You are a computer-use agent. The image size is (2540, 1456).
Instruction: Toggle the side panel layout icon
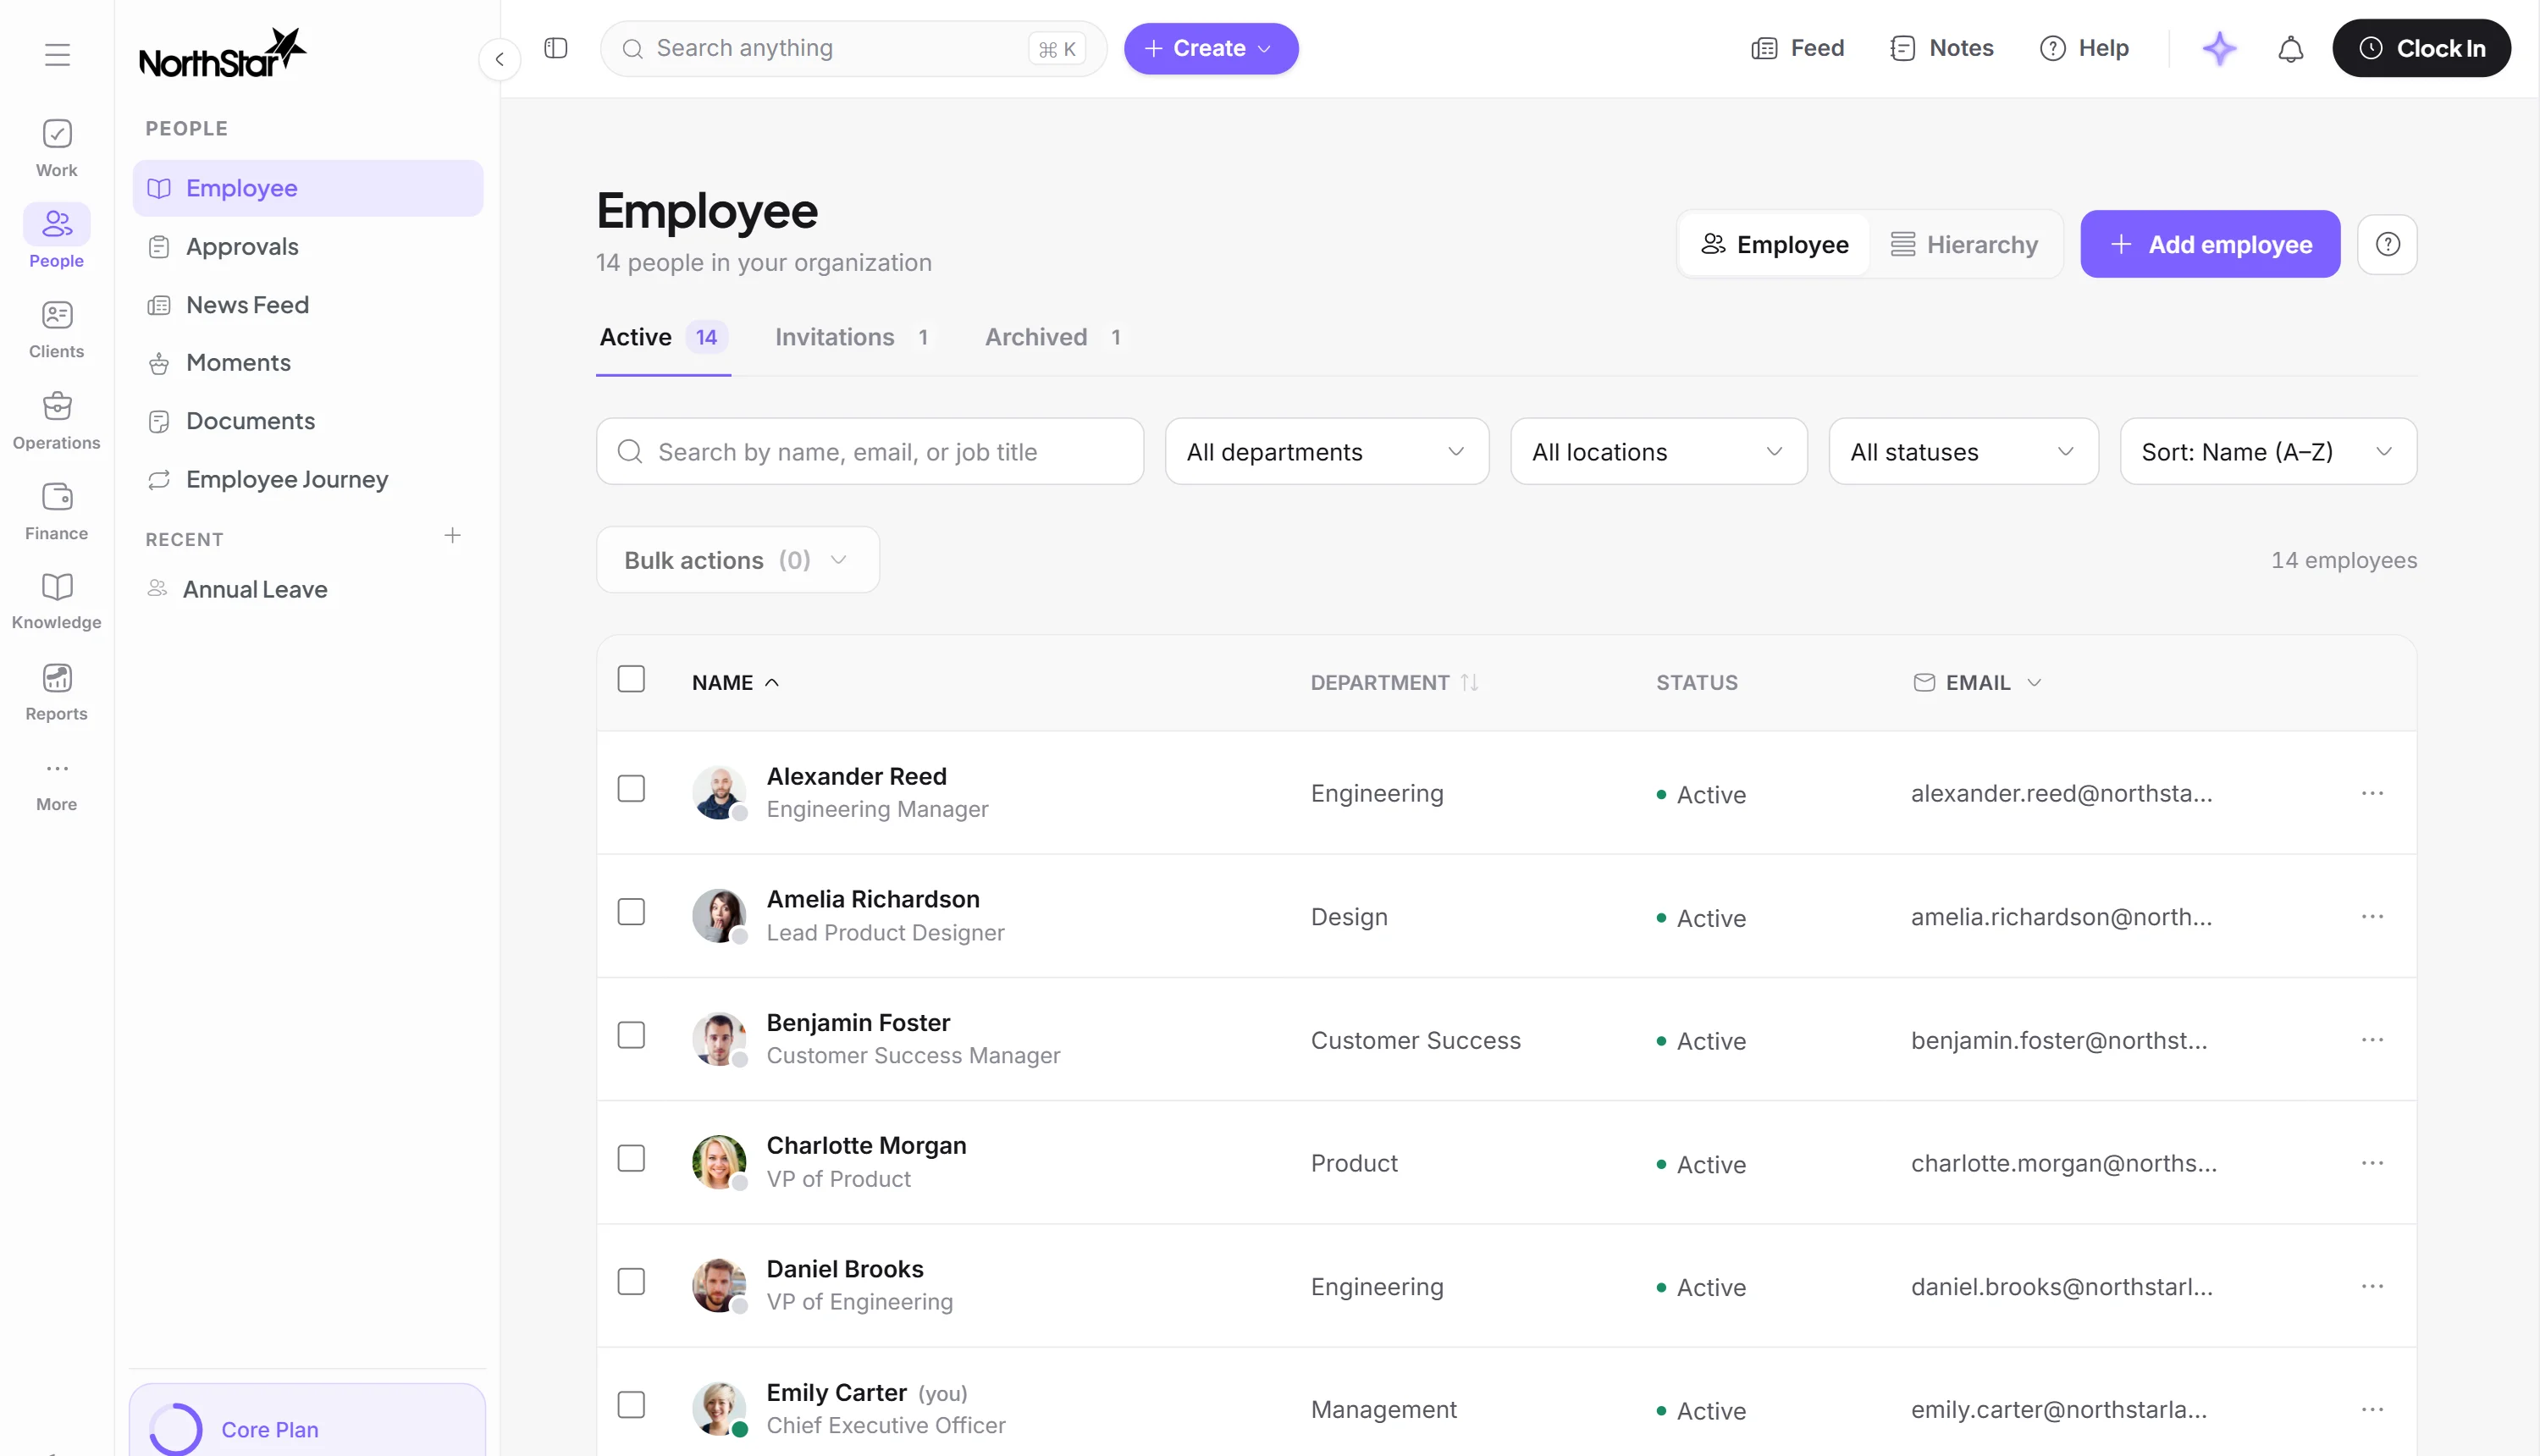point(556,48)
